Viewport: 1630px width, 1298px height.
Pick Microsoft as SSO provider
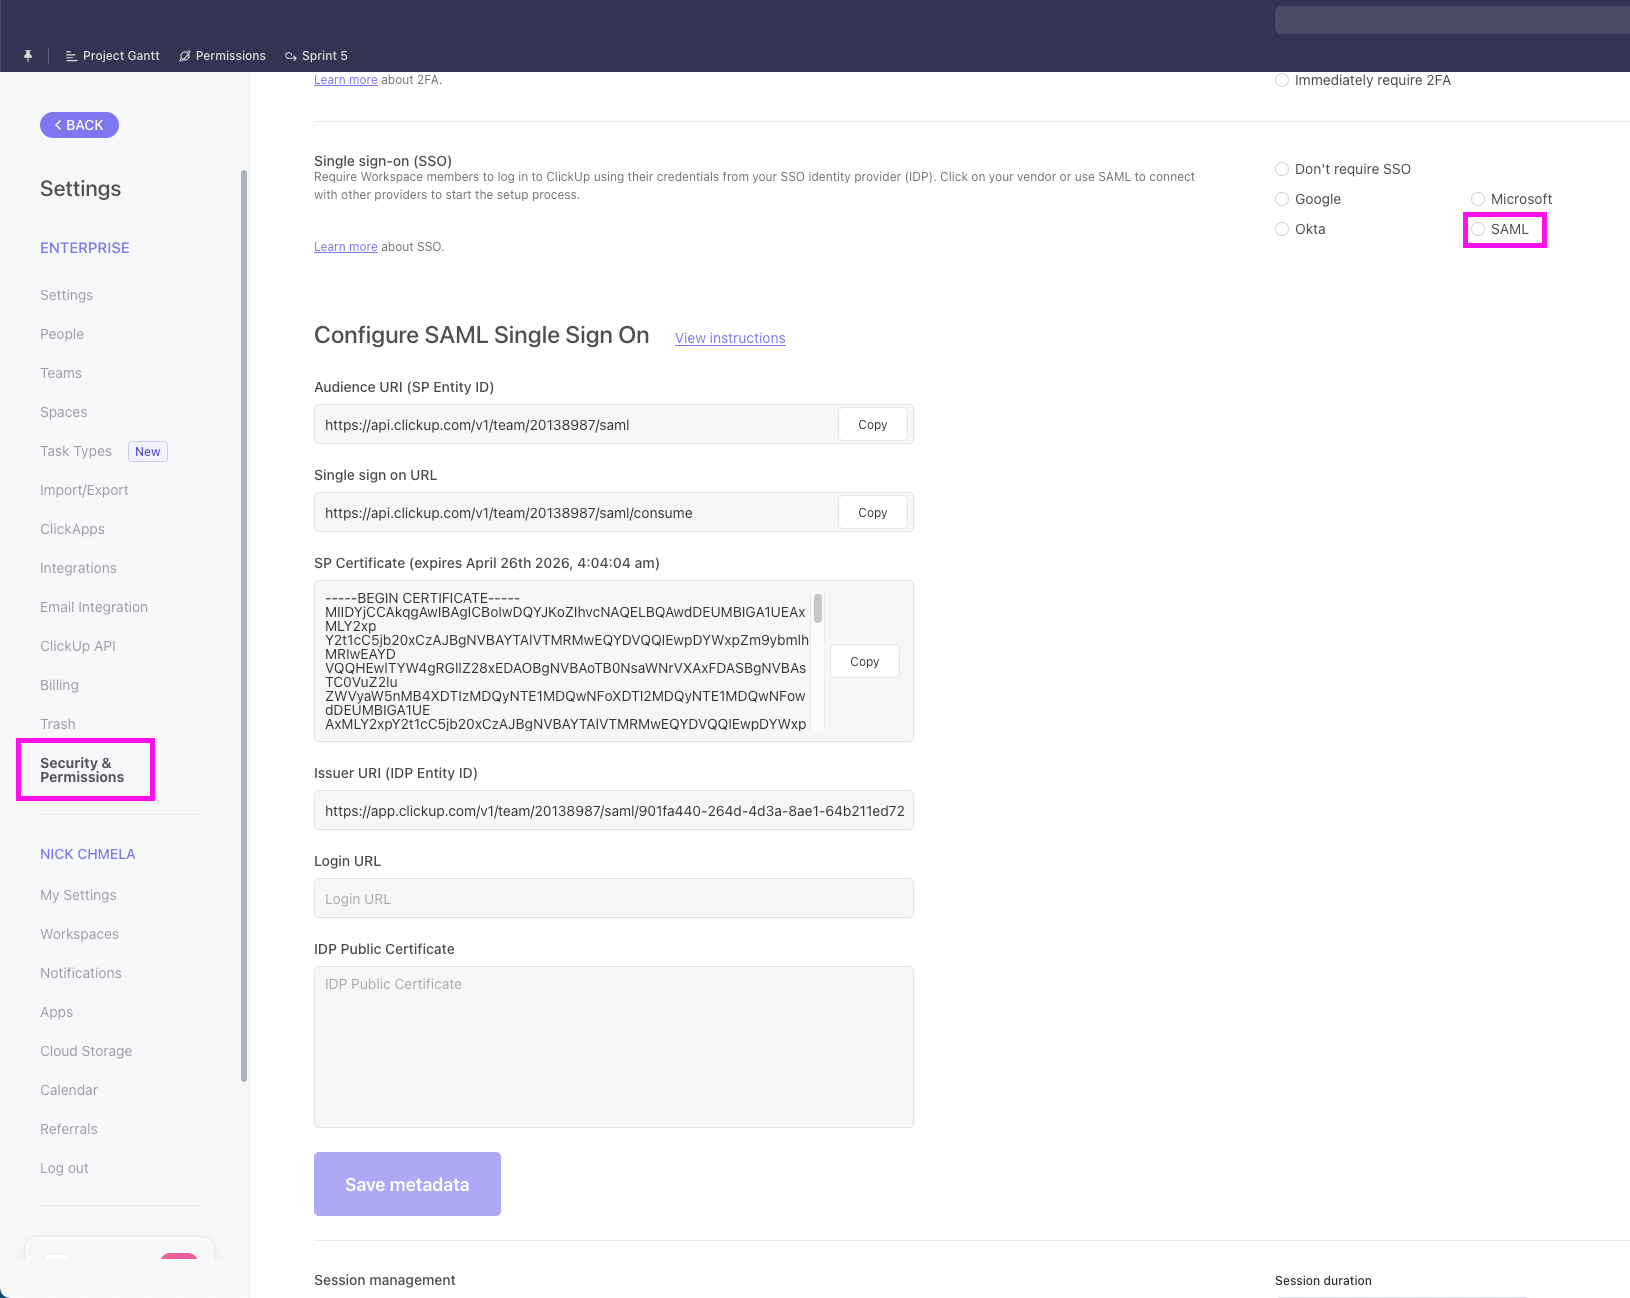click(x=1478, y=199)
